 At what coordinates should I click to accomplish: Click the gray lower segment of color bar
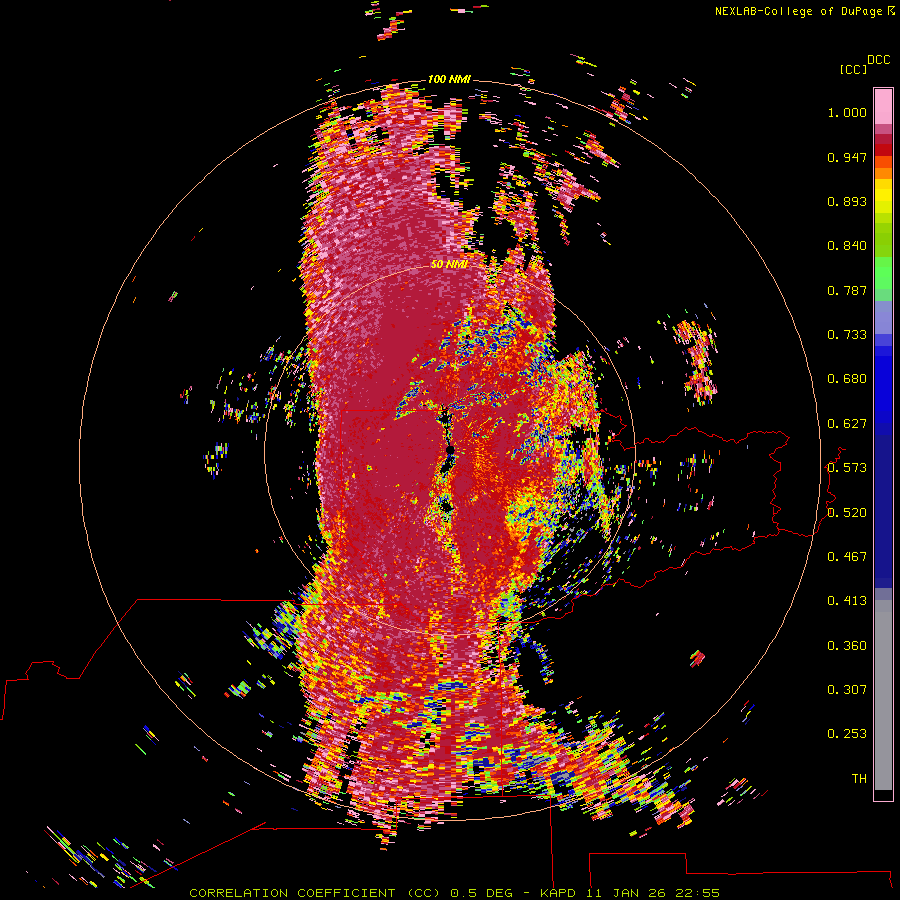pos(883,695)
